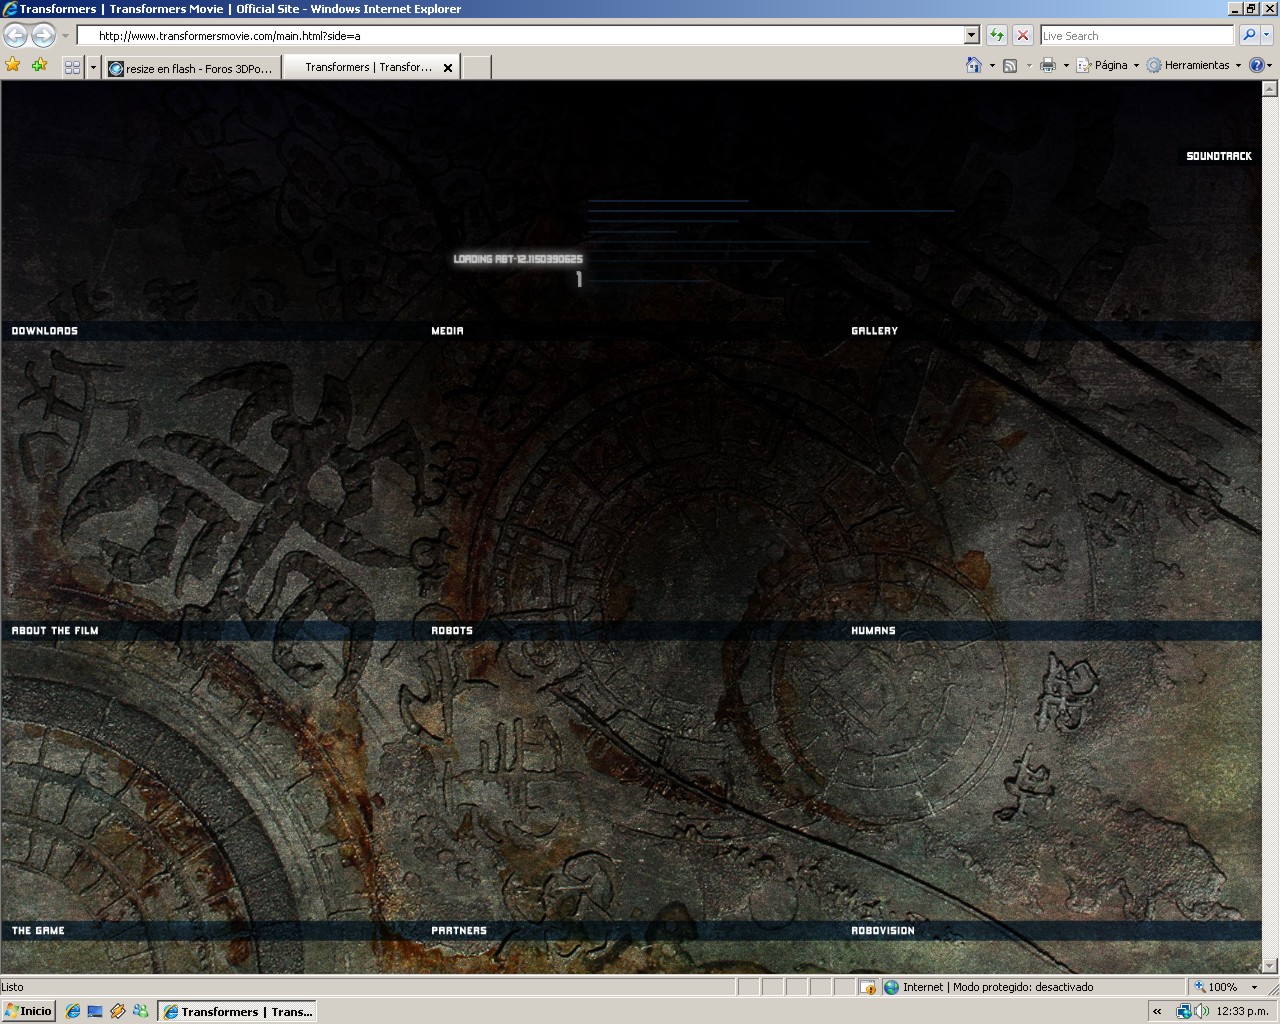Click the pop-up blocker status bar icon

(x=868, y=987)
